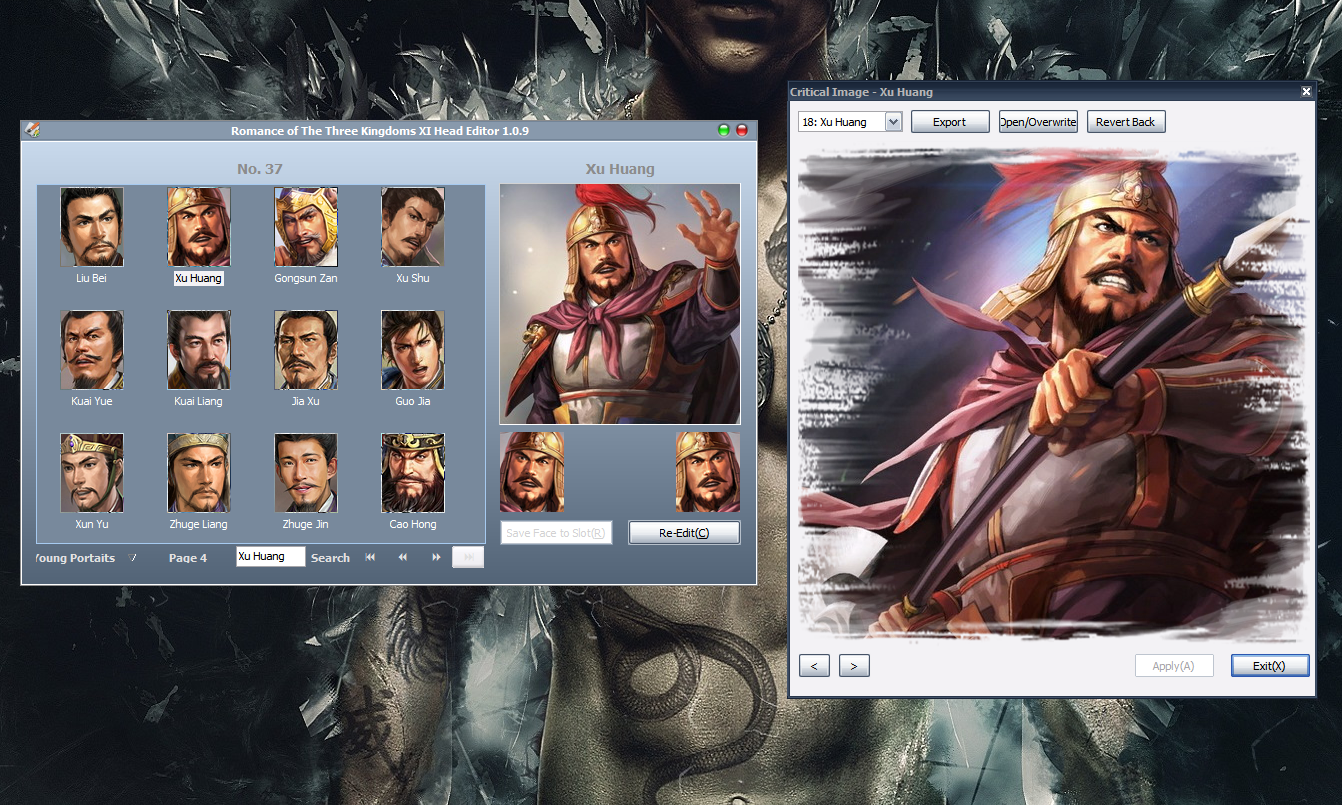Select the Cao Hong portrait thumbnail

point(413,473)
